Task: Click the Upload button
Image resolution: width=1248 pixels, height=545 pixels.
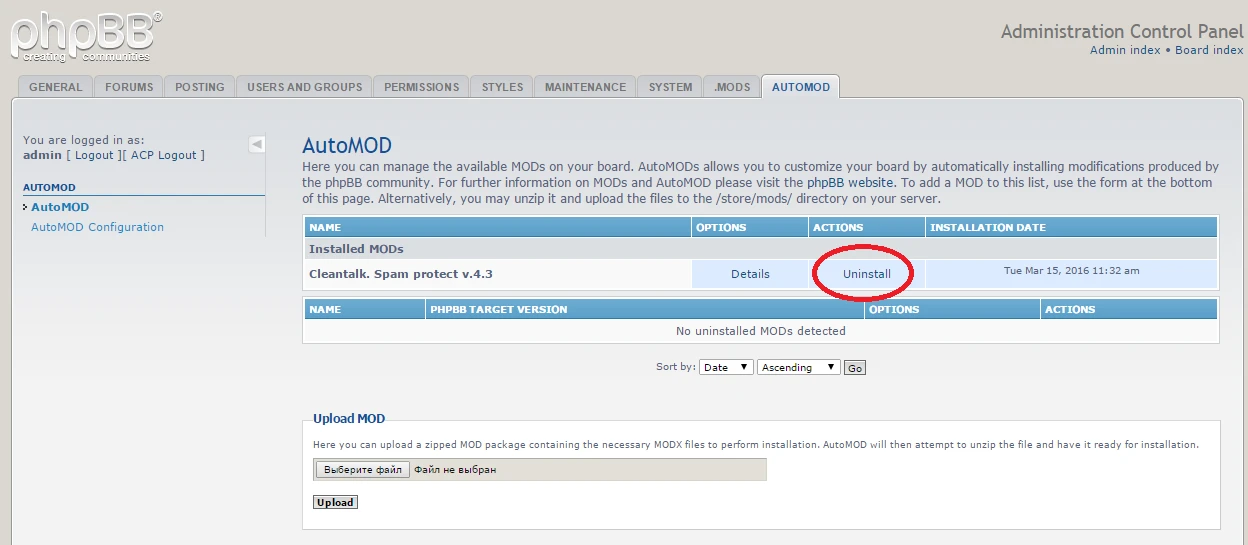Action: point(335,502)
